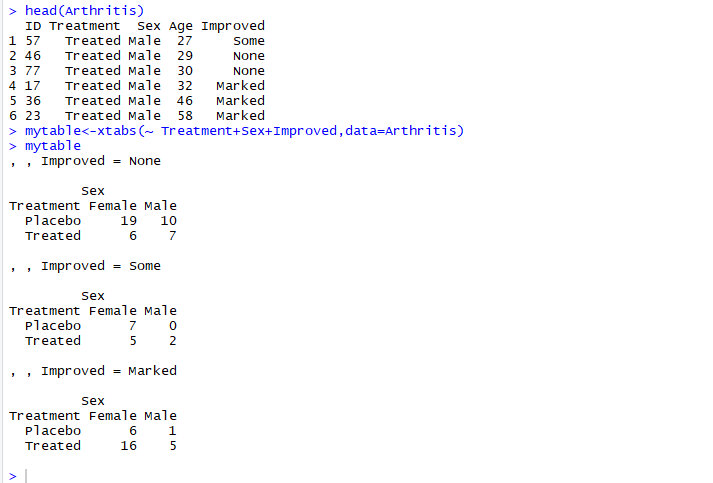This screenshot has height=483, width=713.
Task: Click the 'Improved = Some' table heading
Action: pyautogui.click(x=100, y=266)
